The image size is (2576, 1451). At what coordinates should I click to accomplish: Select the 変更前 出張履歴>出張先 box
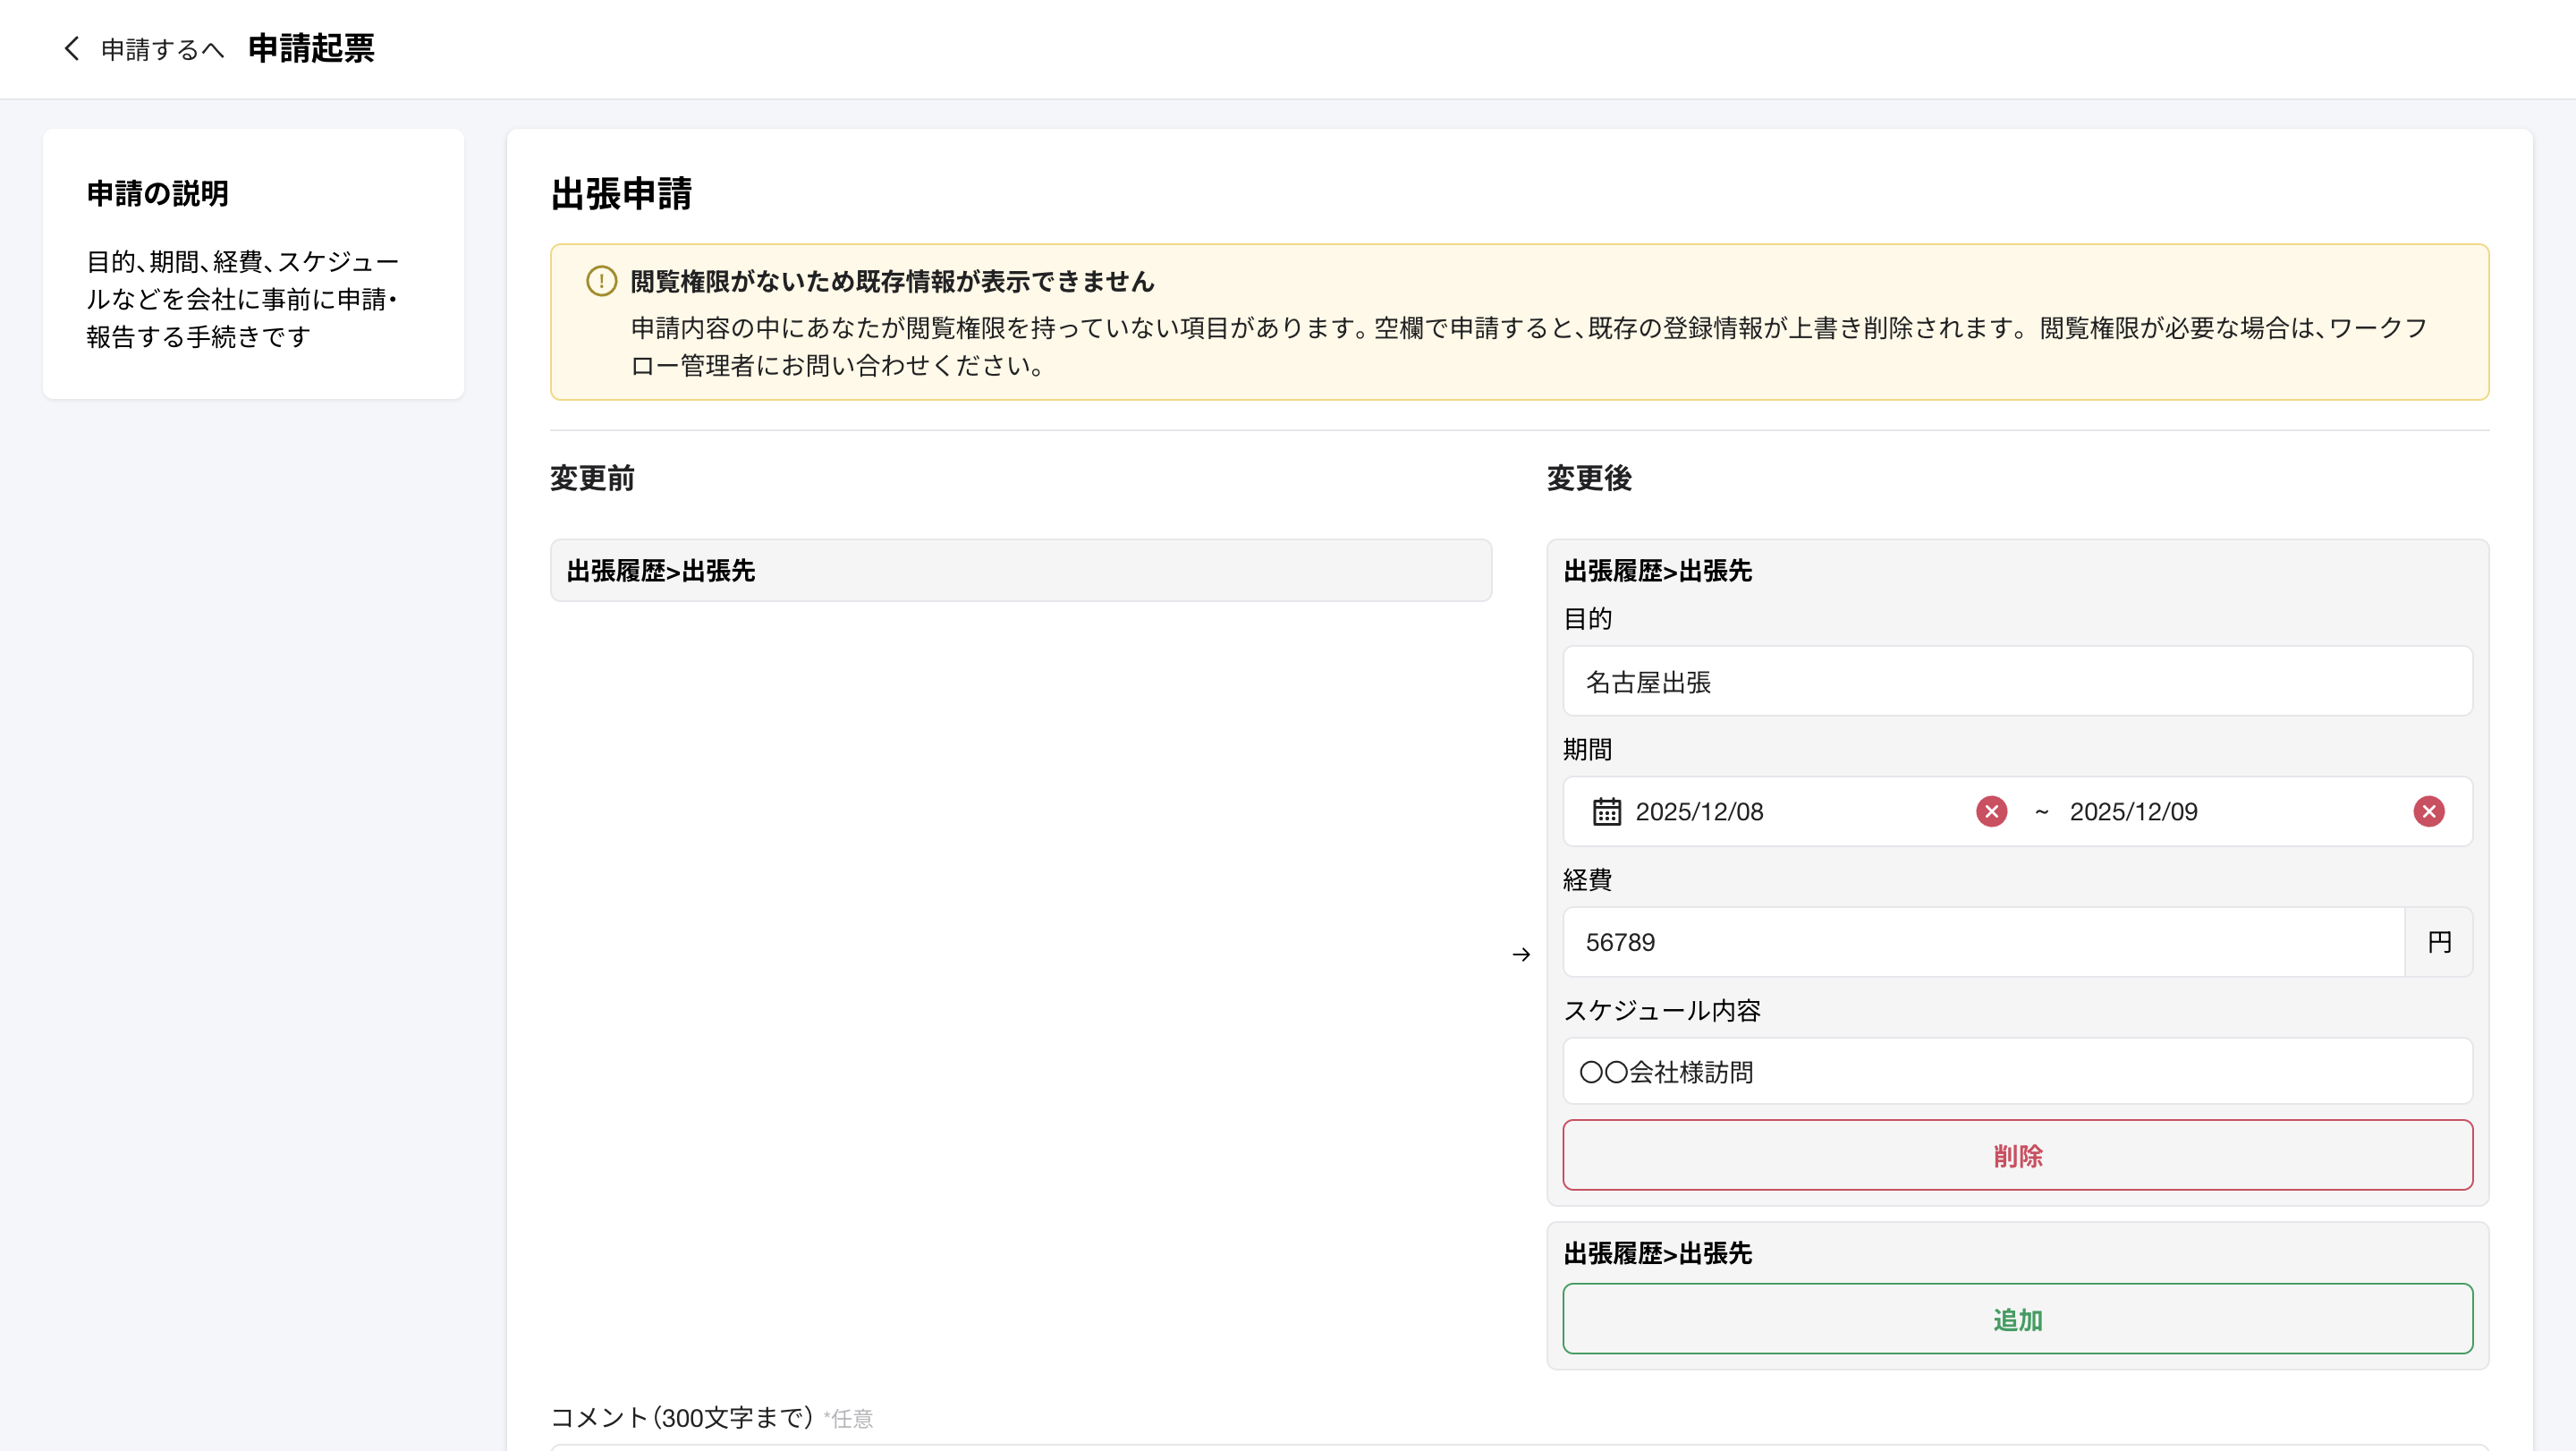pyautogui.click(x=1020, y=570)
